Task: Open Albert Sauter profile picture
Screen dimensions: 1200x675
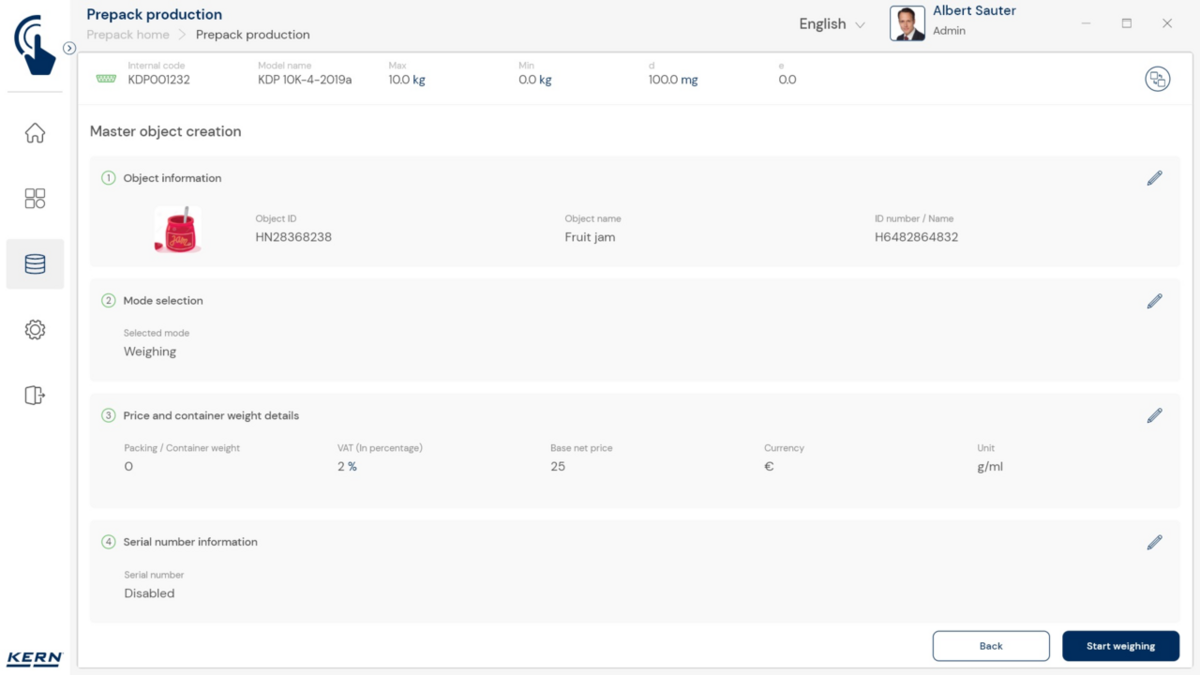Action: 907,24
